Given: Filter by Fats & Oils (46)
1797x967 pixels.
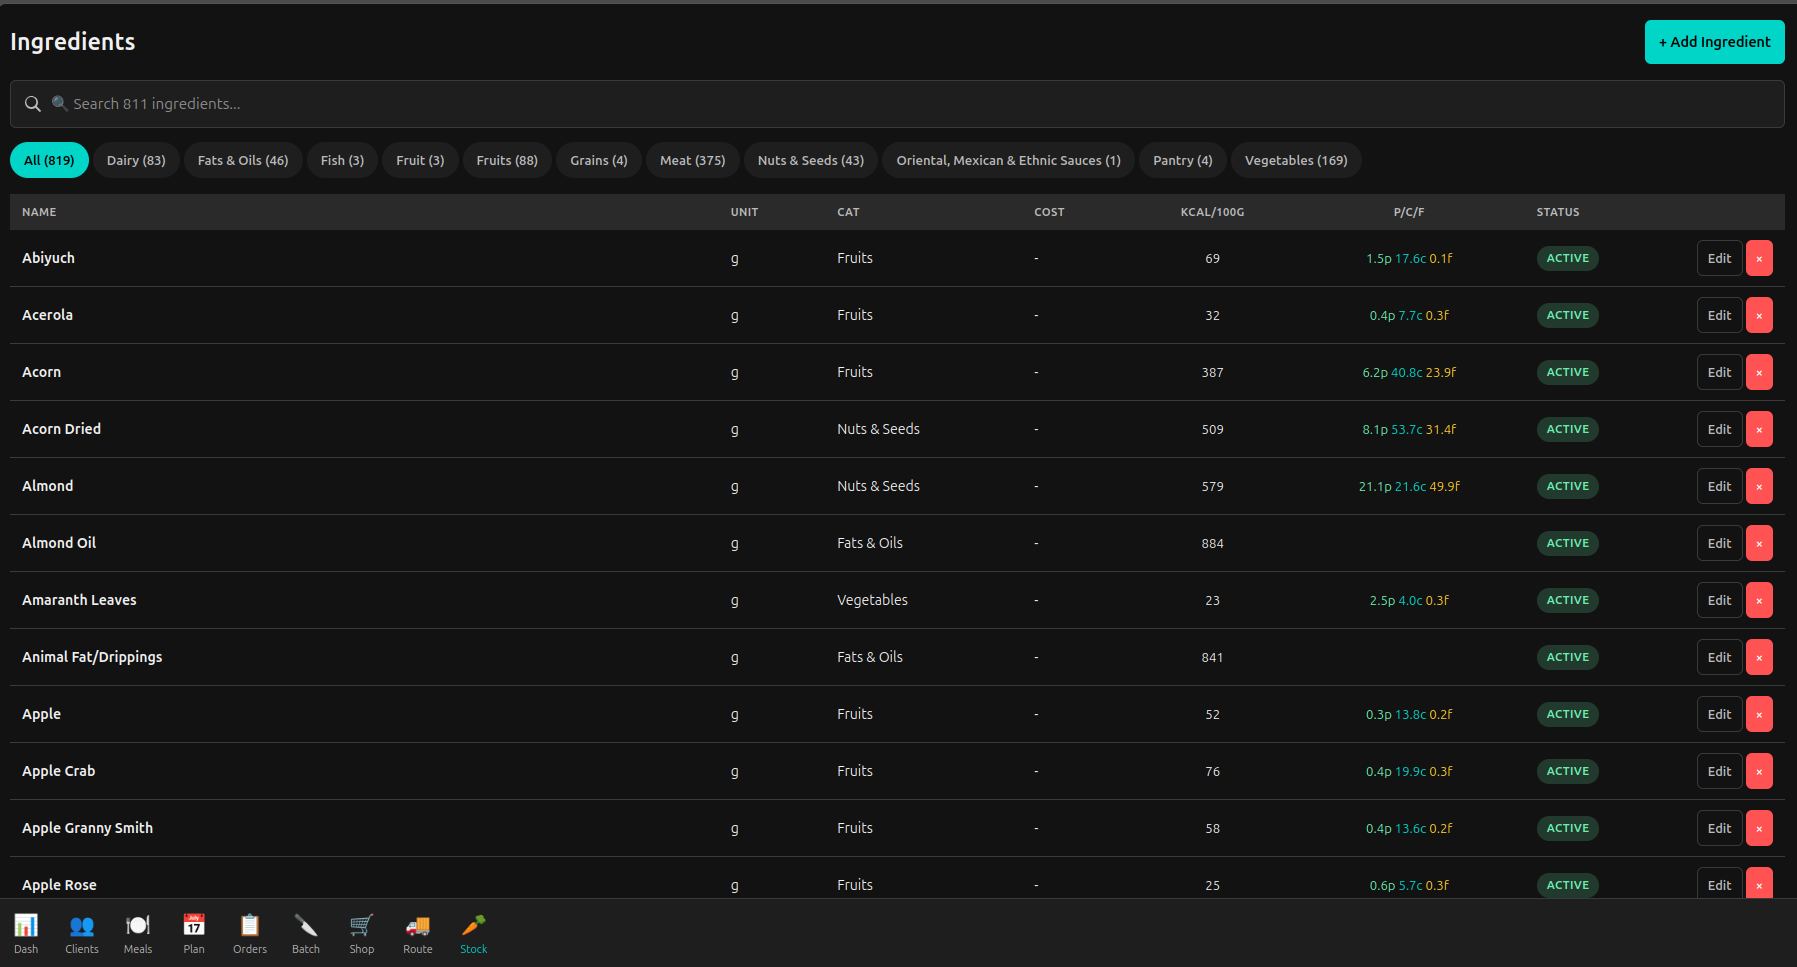Looking at the screenshot, I should click(243, 160).
